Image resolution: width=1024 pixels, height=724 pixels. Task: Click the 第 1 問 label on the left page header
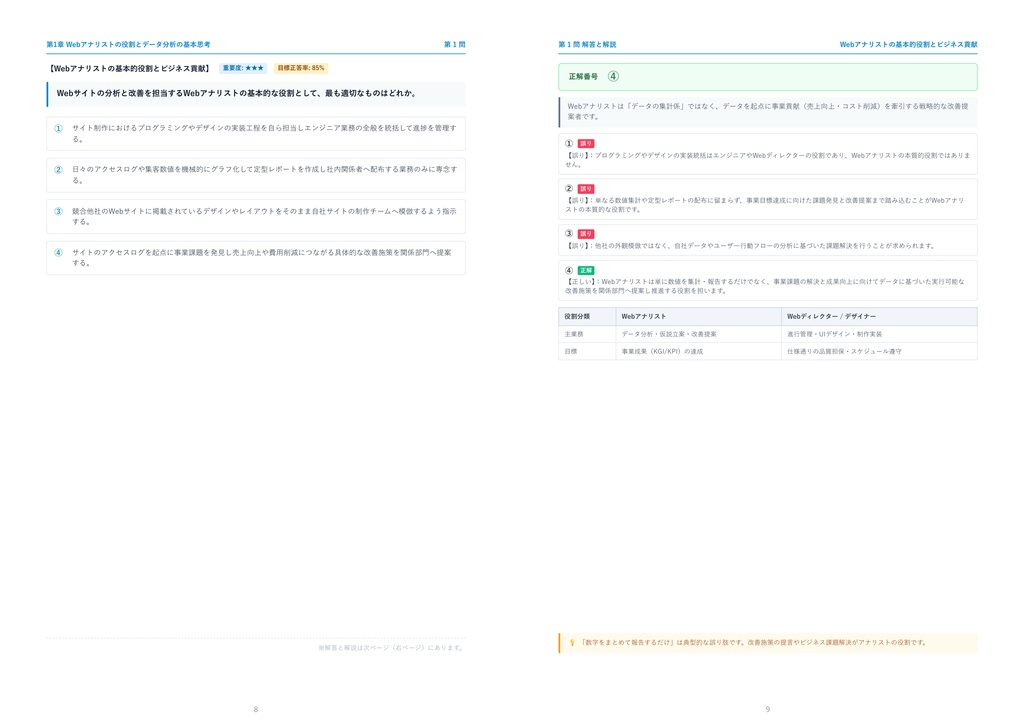click(x=455, y=44)
